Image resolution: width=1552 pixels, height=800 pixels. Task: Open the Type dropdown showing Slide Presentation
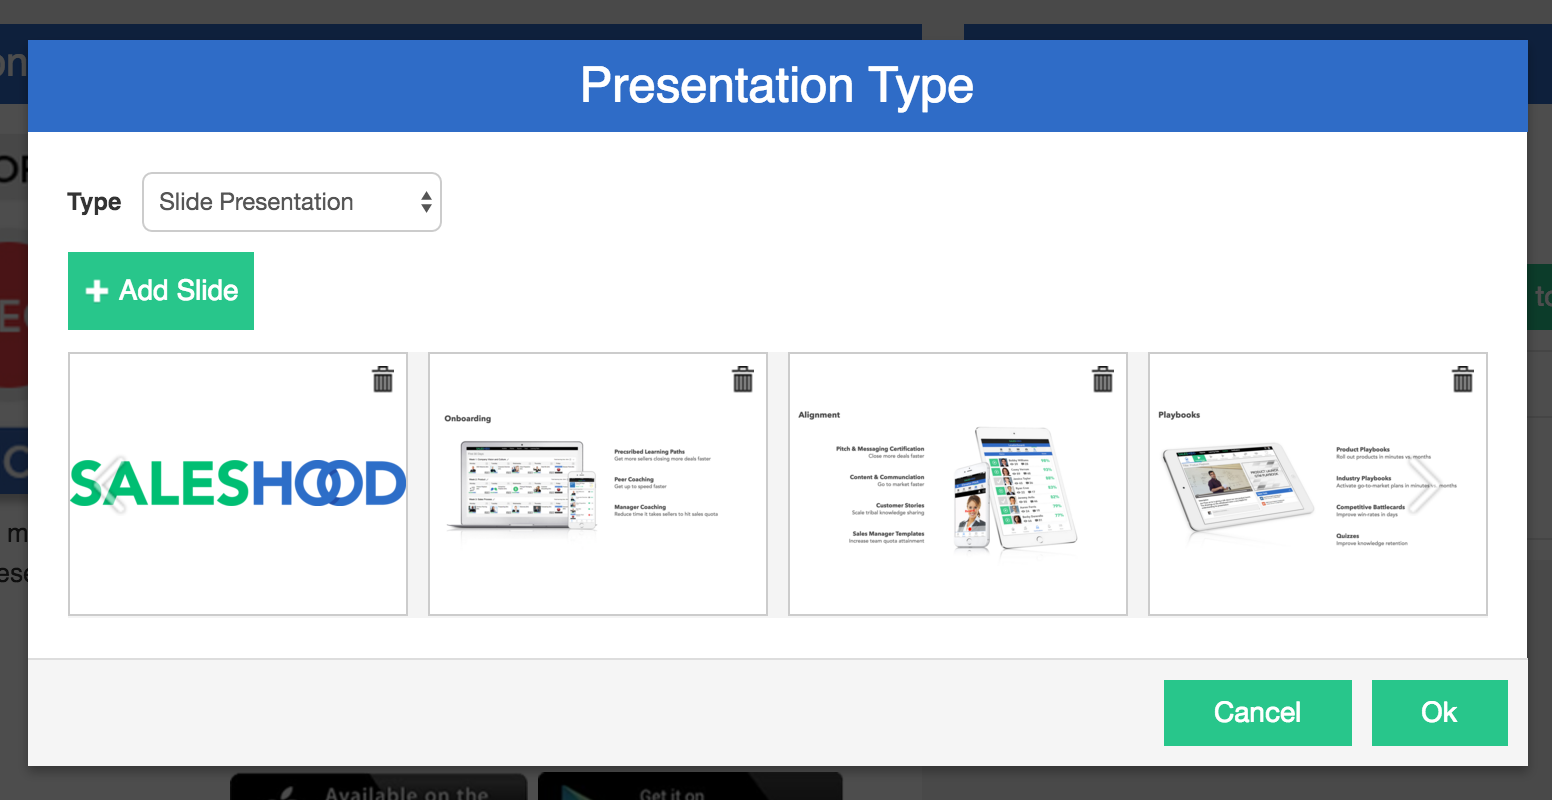pyautogui.click(x=292, y=202)
